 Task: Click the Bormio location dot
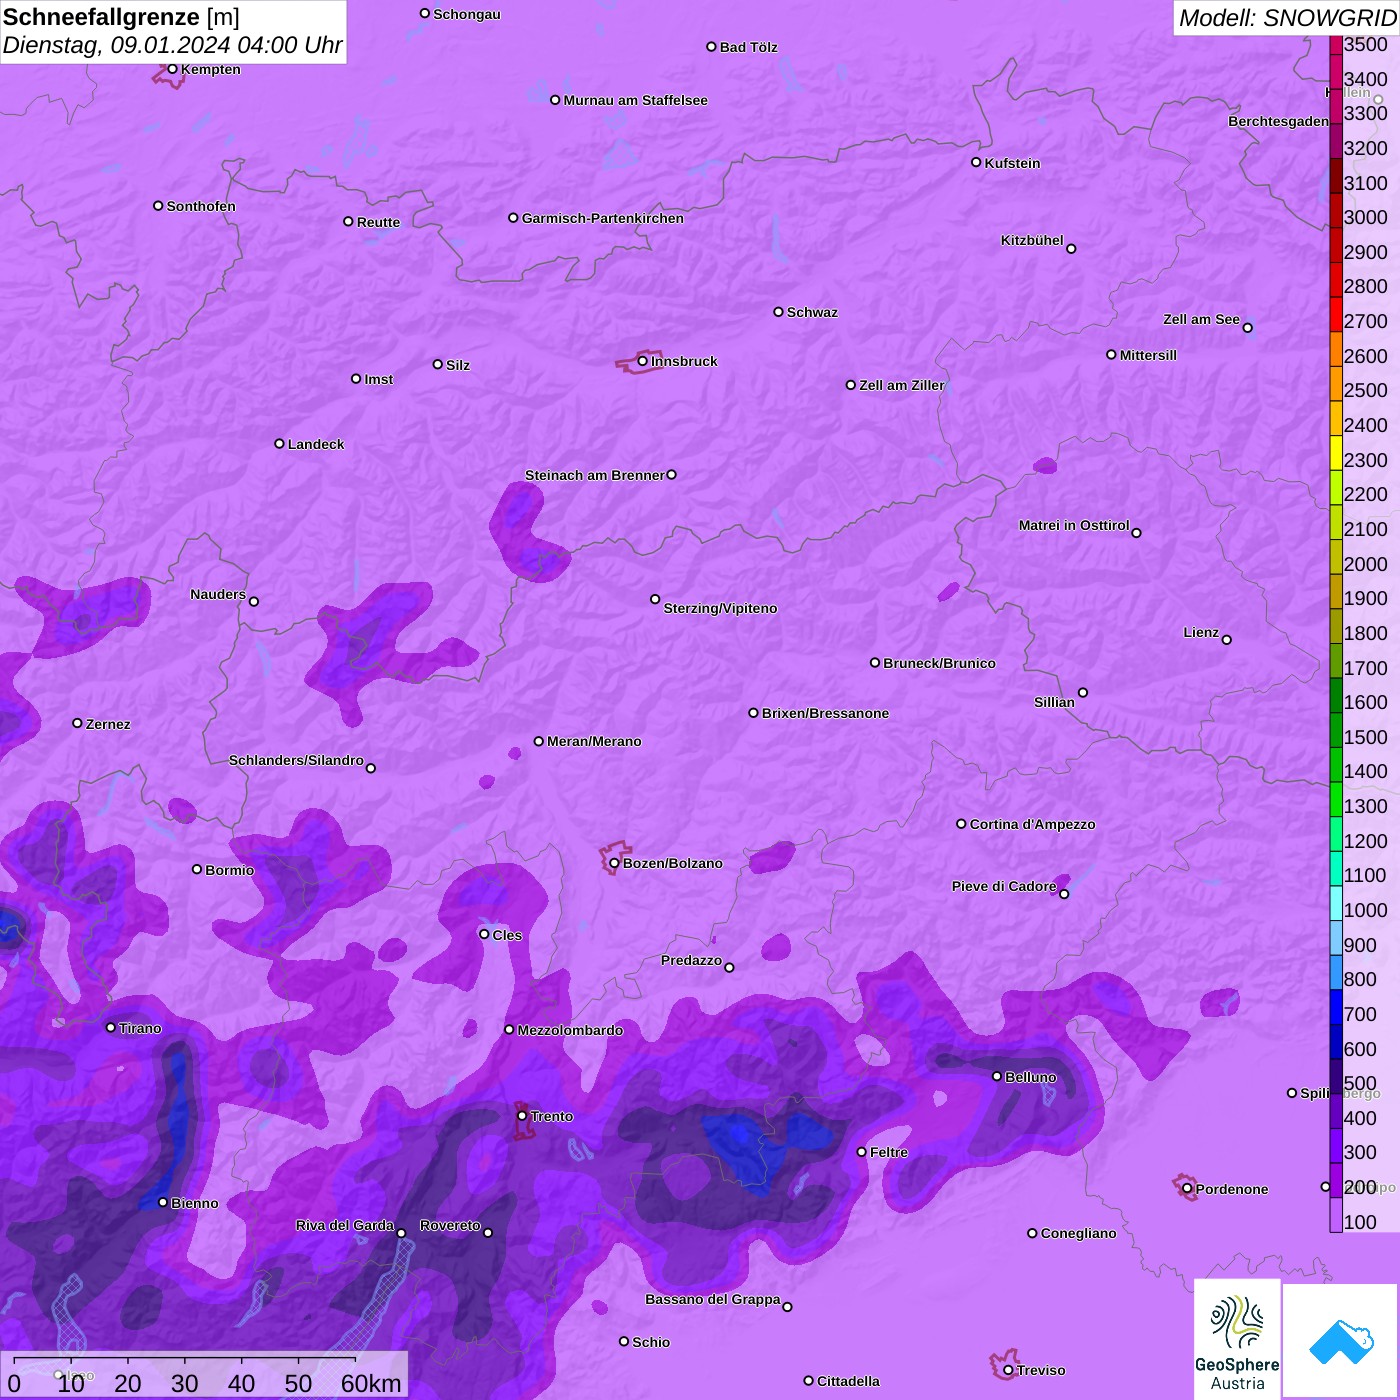tap(197, 869)
